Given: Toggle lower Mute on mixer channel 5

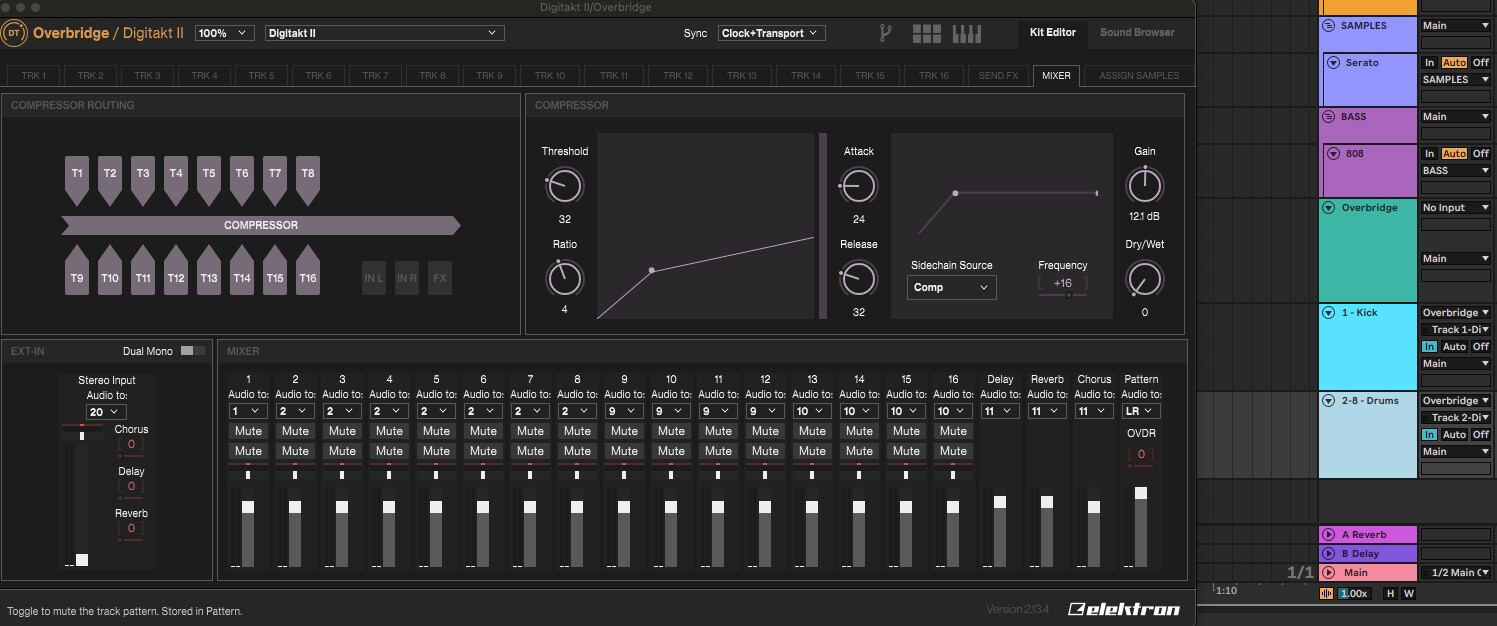Looking at the screenshot, I should [436, 451].
